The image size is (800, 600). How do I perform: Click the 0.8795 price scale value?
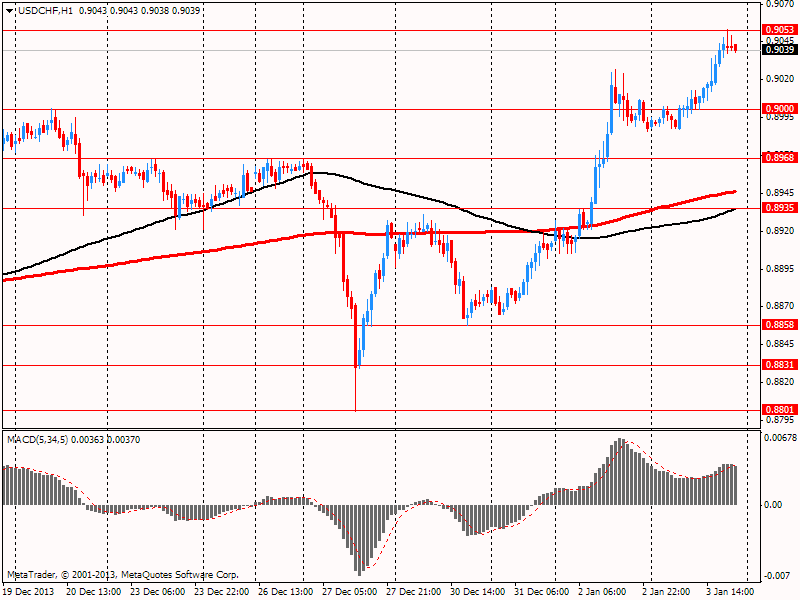780,419
